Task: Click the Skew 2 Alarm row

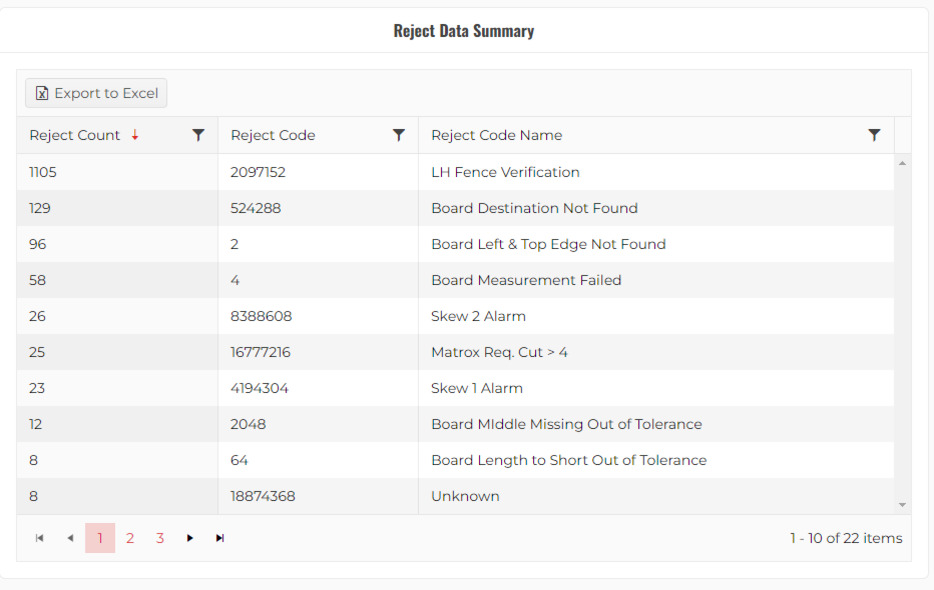Action: 478,316
